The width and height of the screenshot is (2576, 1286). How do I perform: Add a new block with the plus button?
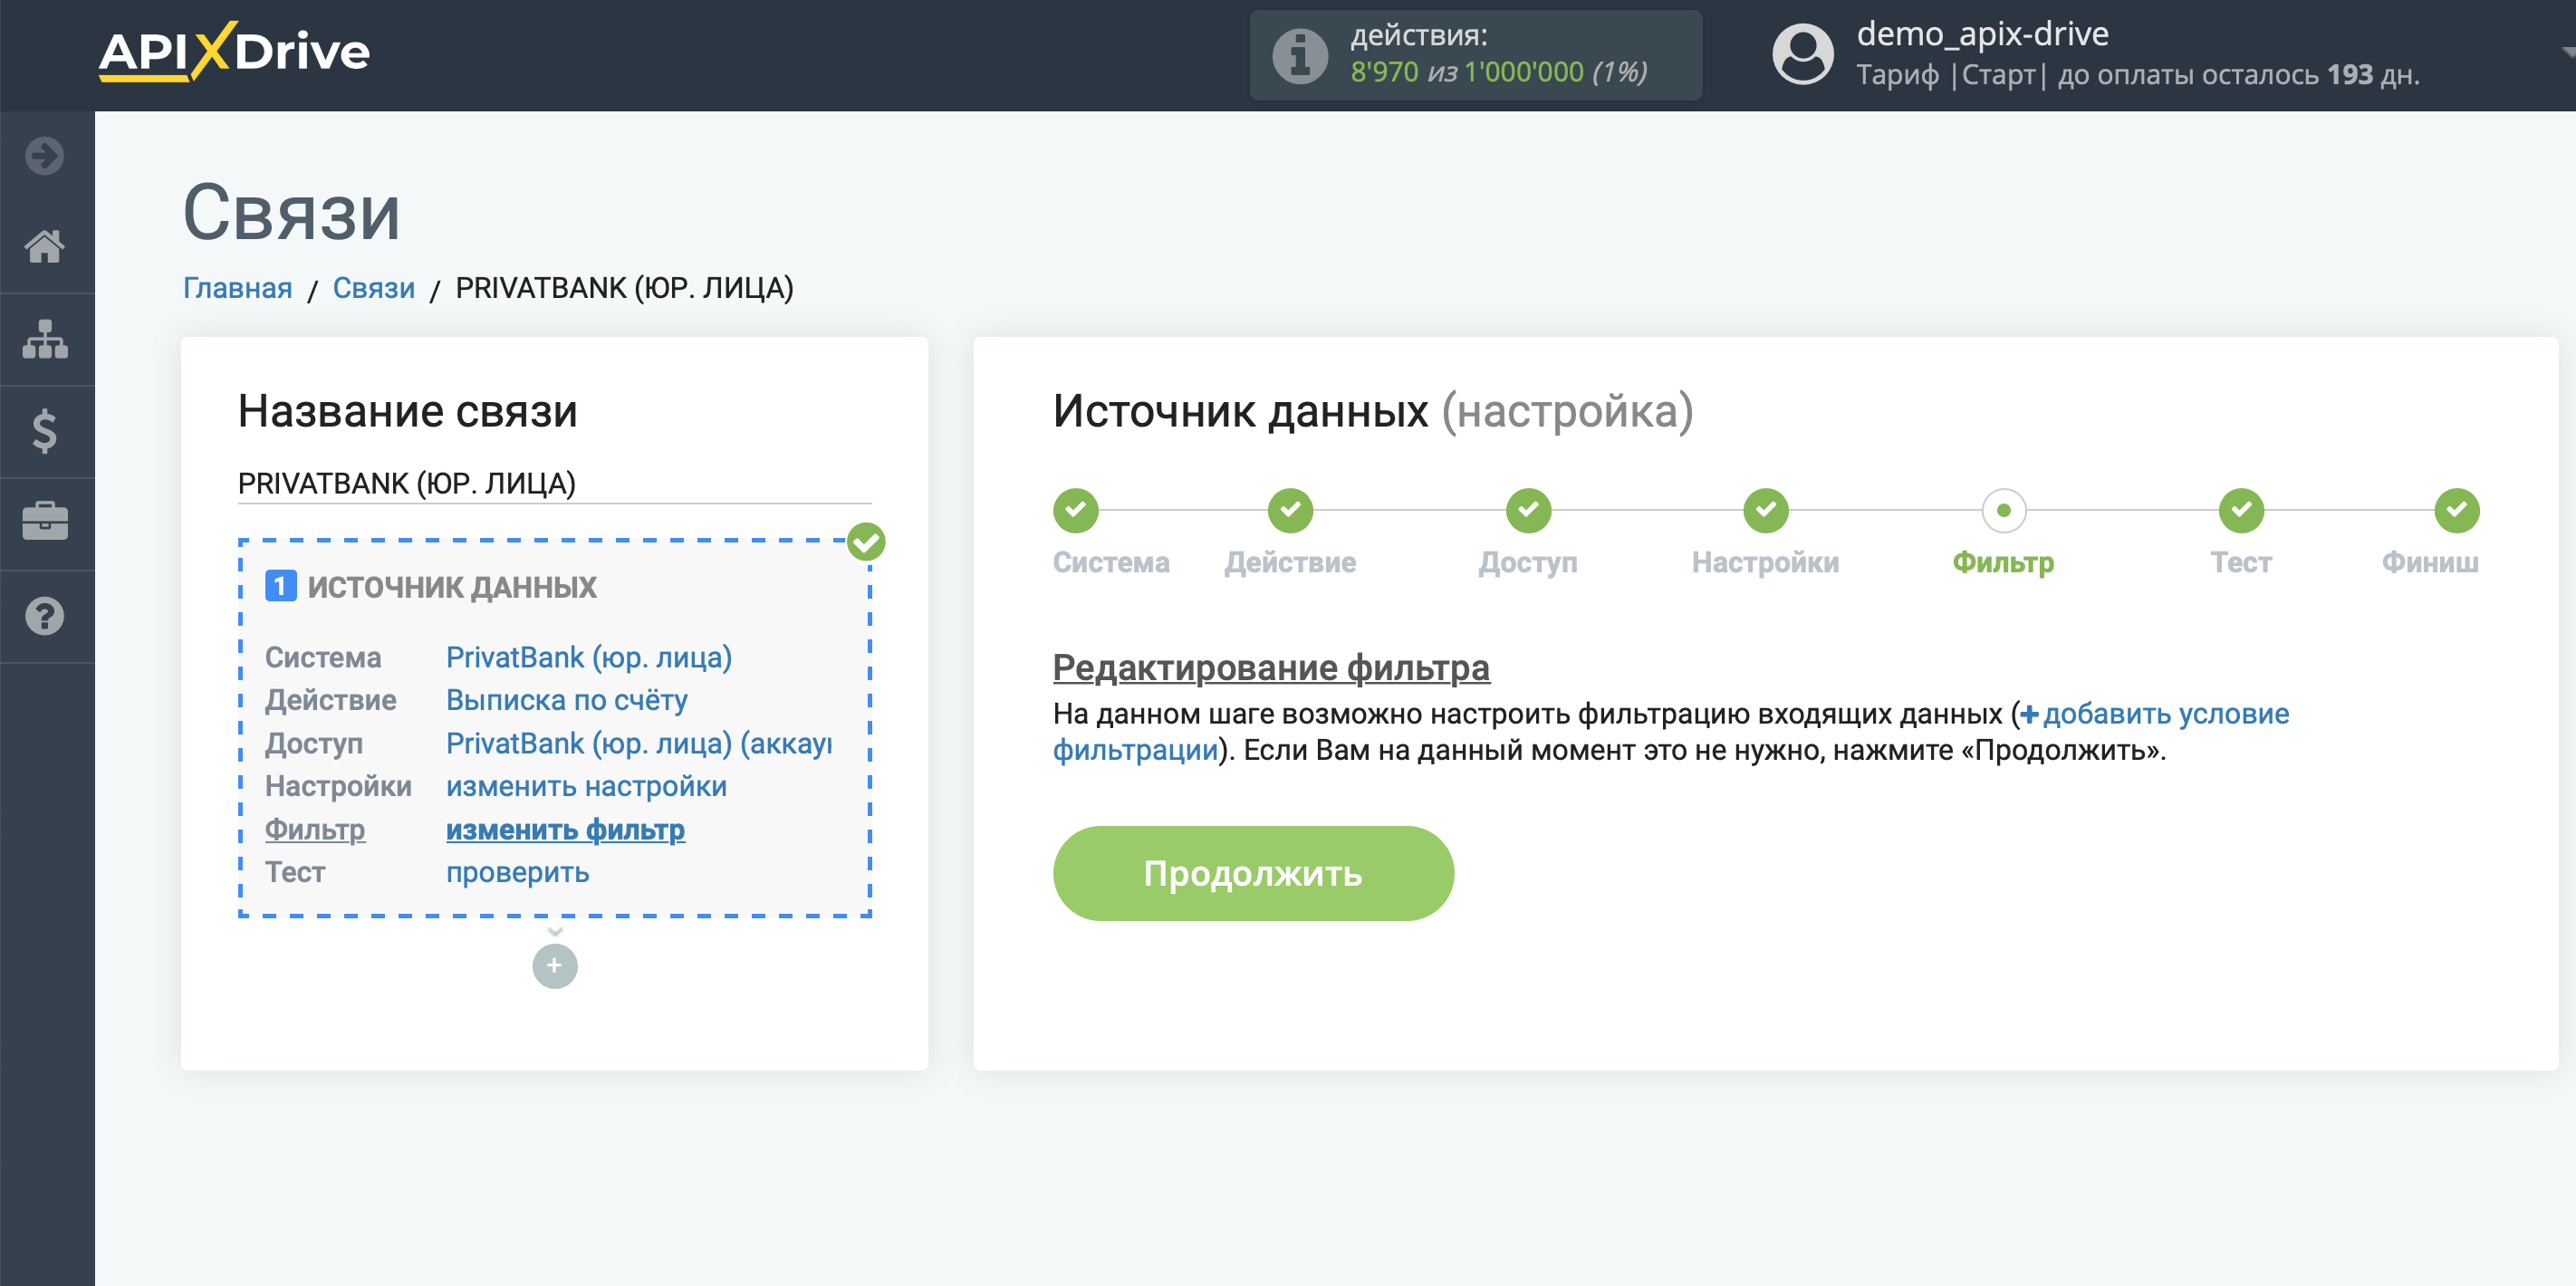click(x=555, y=966)
